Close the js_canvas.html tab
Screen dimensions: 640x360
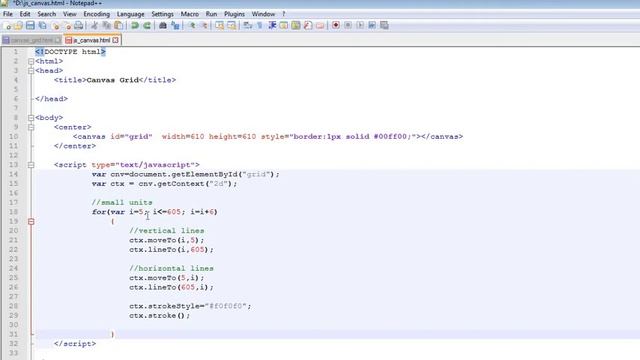tap(116, 40)
